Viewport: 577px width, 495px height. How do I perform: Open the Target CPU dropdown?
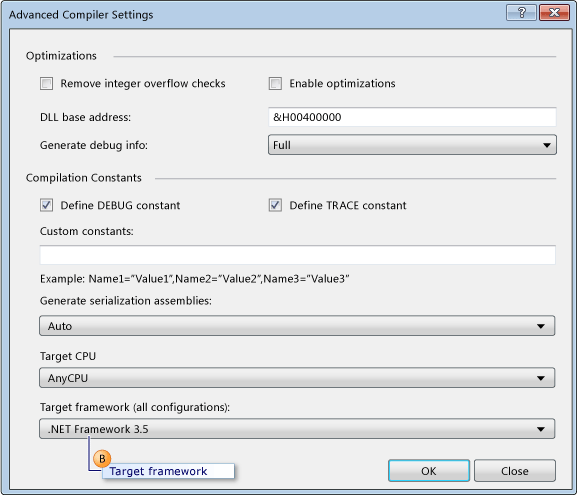pos(297,378)
